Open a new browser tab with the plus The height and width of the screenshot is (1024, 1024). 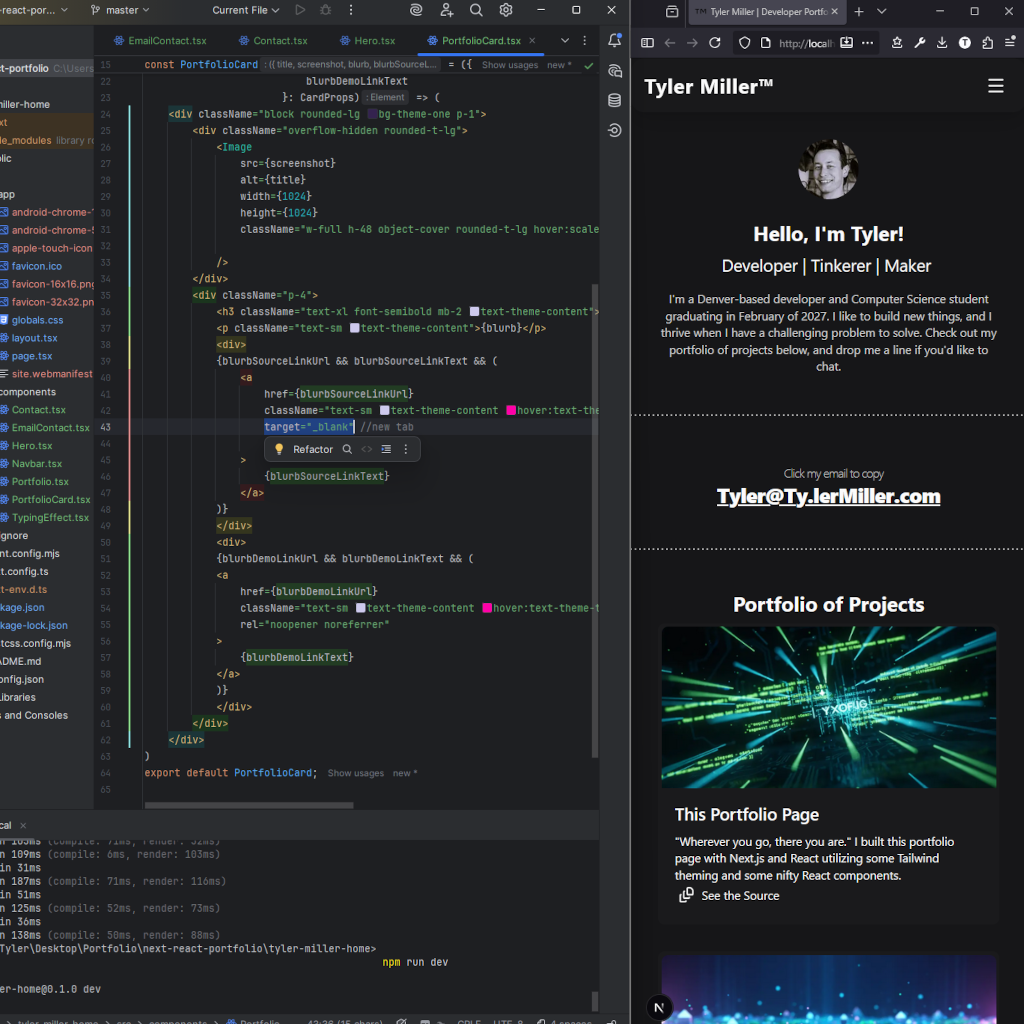click(859, 12)
